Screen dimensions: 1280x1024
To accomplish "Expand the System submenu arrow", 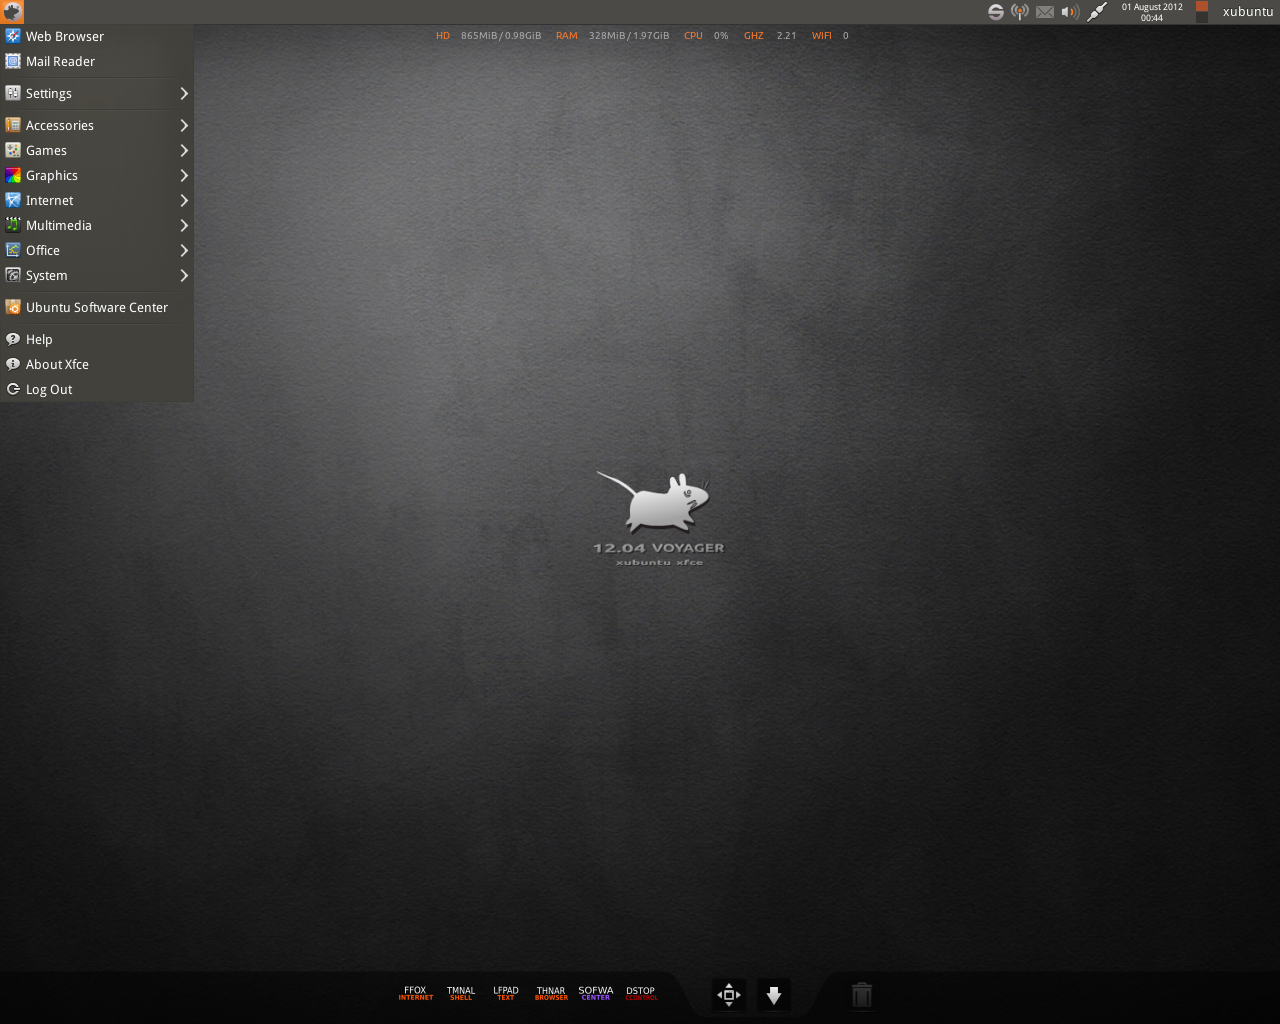I will click(184, 275).
